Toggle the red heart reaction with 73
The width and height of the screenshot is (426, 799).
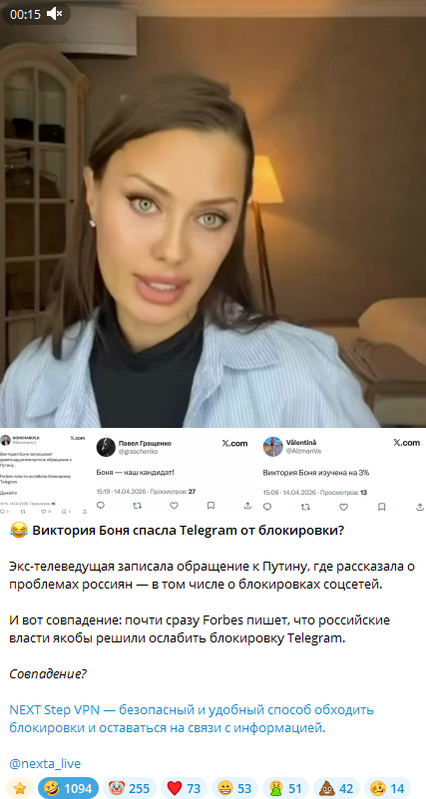coord(184,788)
